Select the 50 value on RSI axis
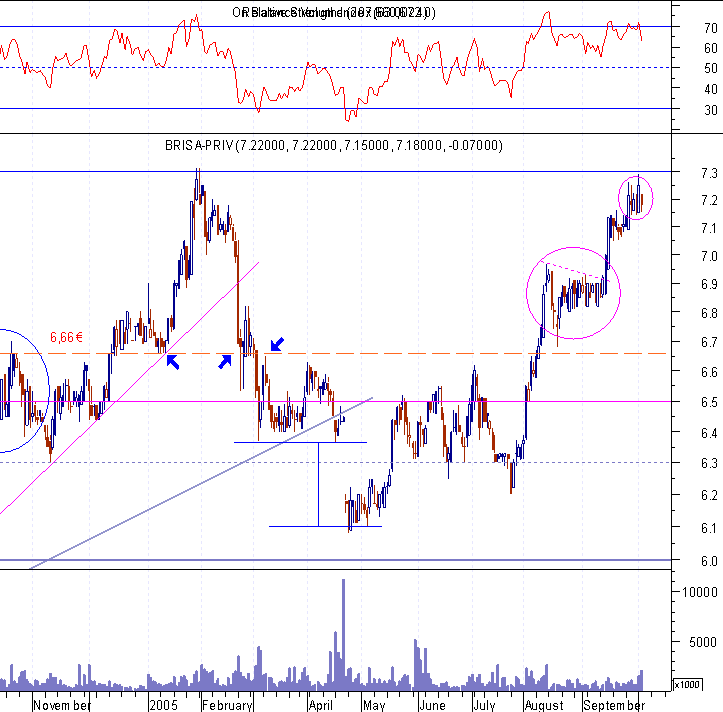The height and width of the screenshot is (712, 723). 711,69
